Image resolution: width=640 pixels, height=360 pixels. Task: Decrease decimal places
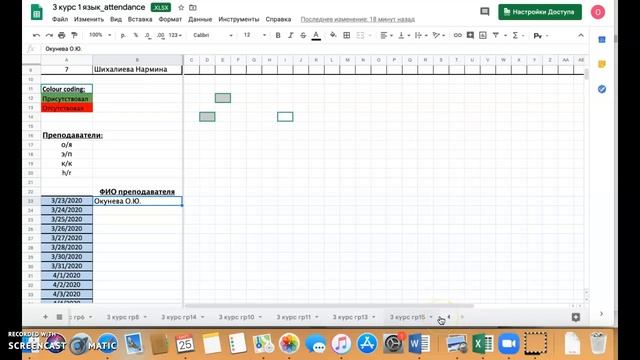click(x=148, y=36)
